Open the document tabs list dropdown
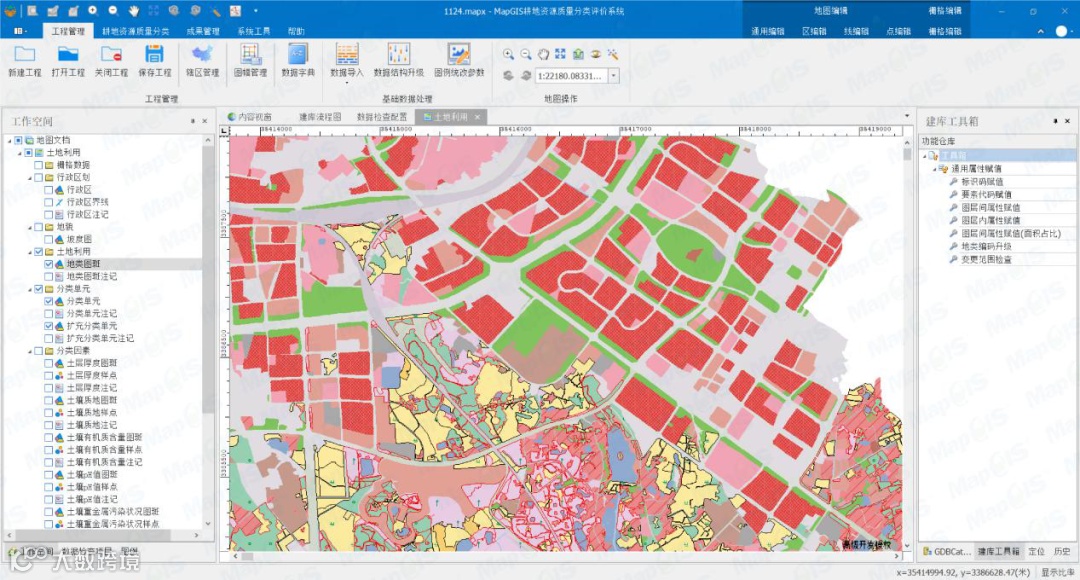This screenshot has width=1080, height=580. (906, 116)
